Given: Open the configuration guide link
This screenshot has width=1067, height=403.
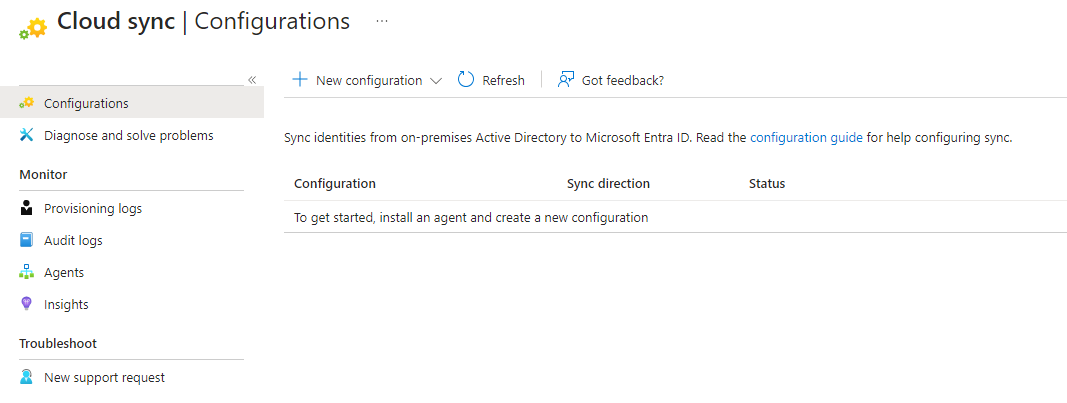Looking at the screenshot, I should (x=806, y=138).
